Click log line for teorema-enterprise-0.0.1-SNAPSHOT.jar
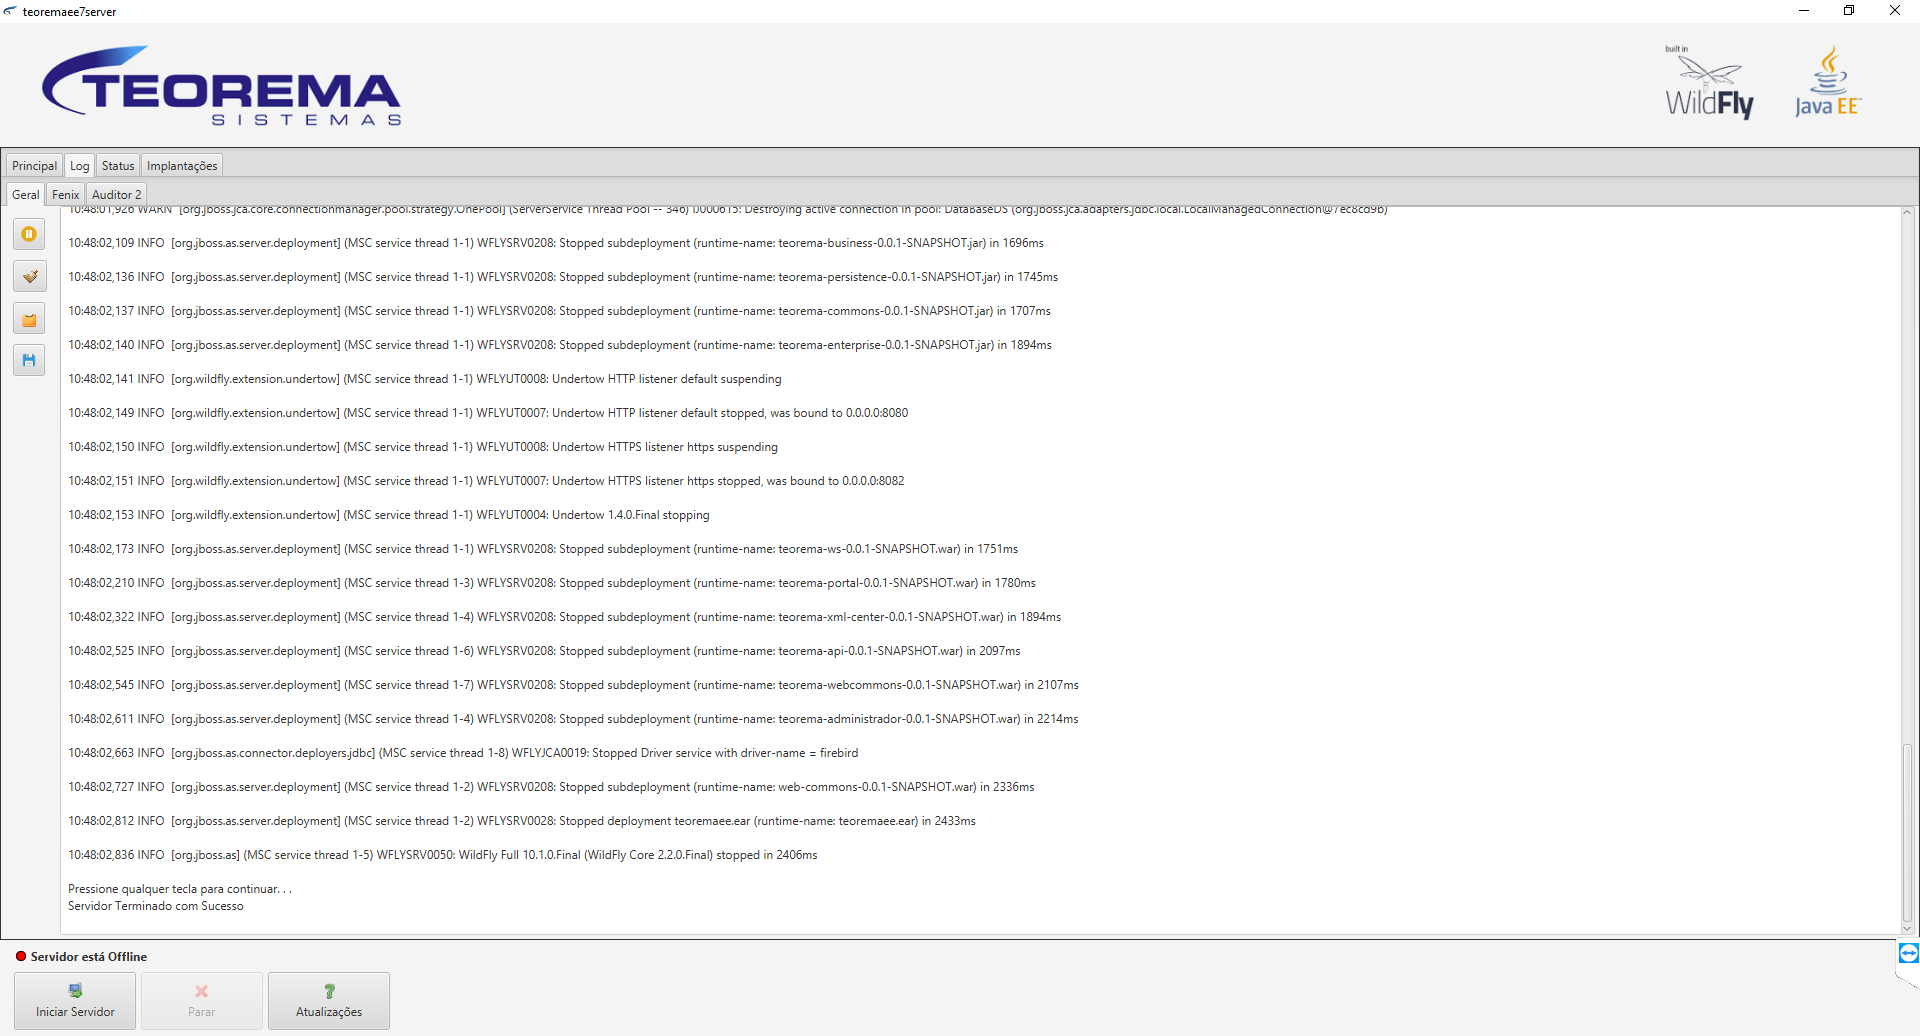This screenshot has height=1036, width=1920. click(x=560, y=345)
